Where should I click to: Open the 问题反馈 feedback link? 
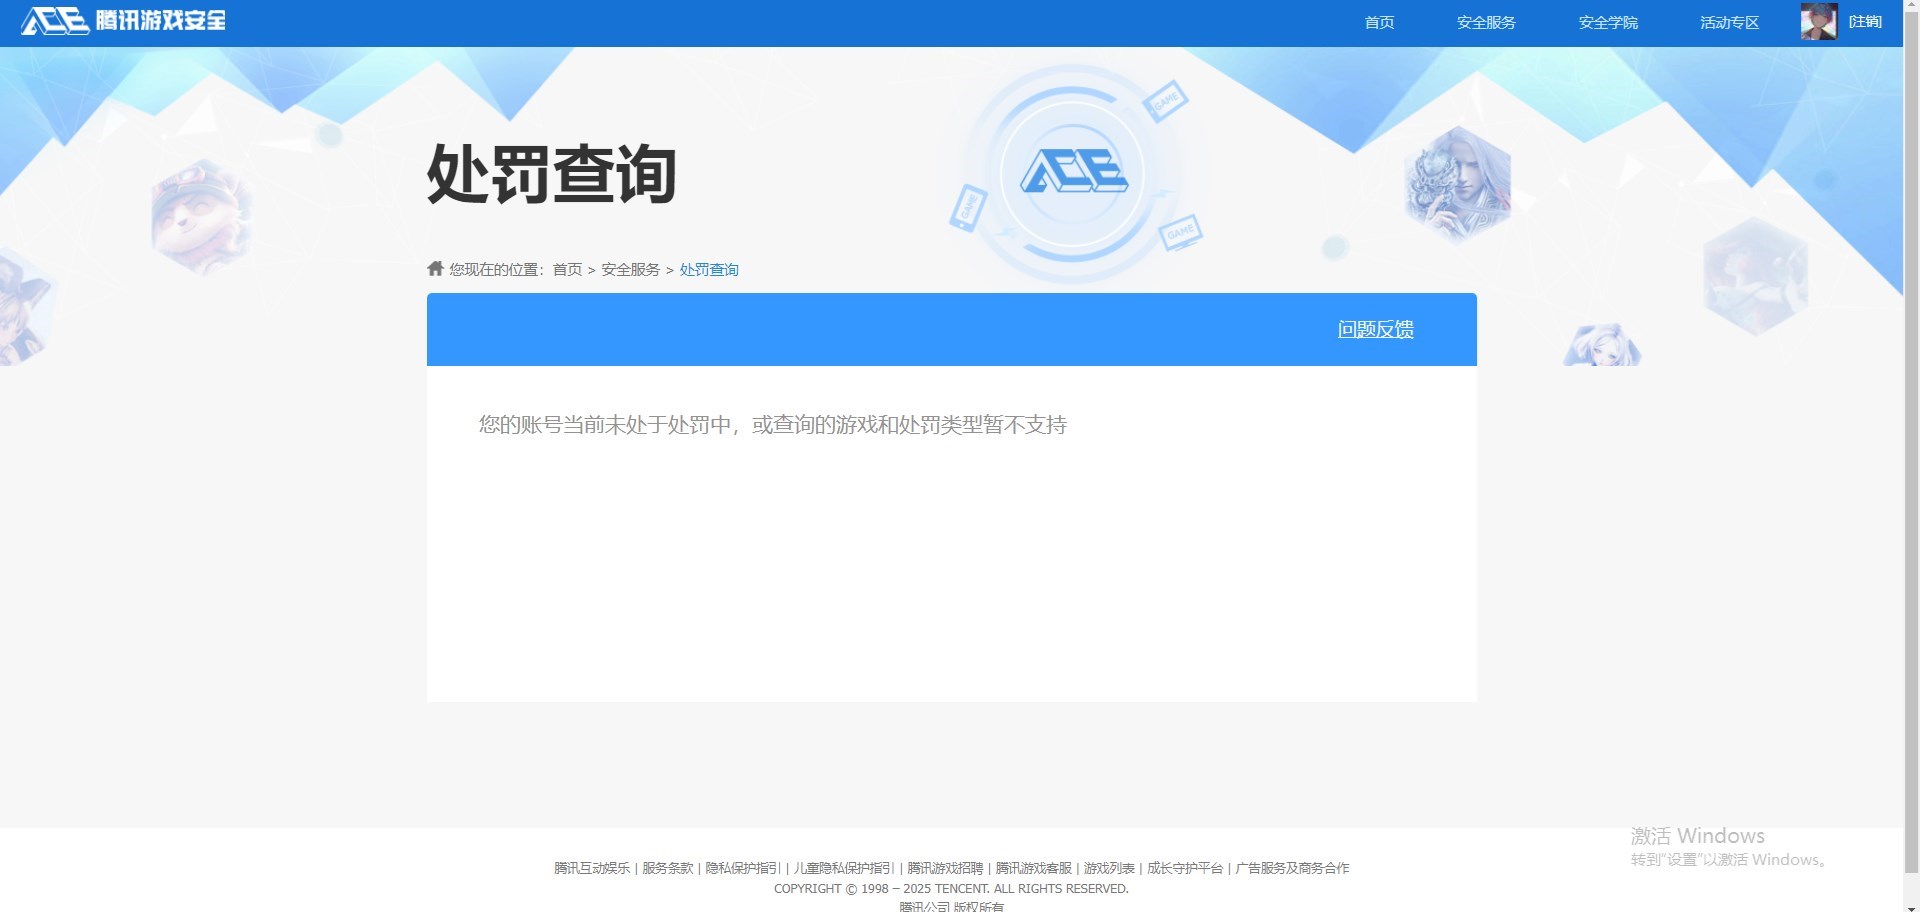pos(1375,329)
